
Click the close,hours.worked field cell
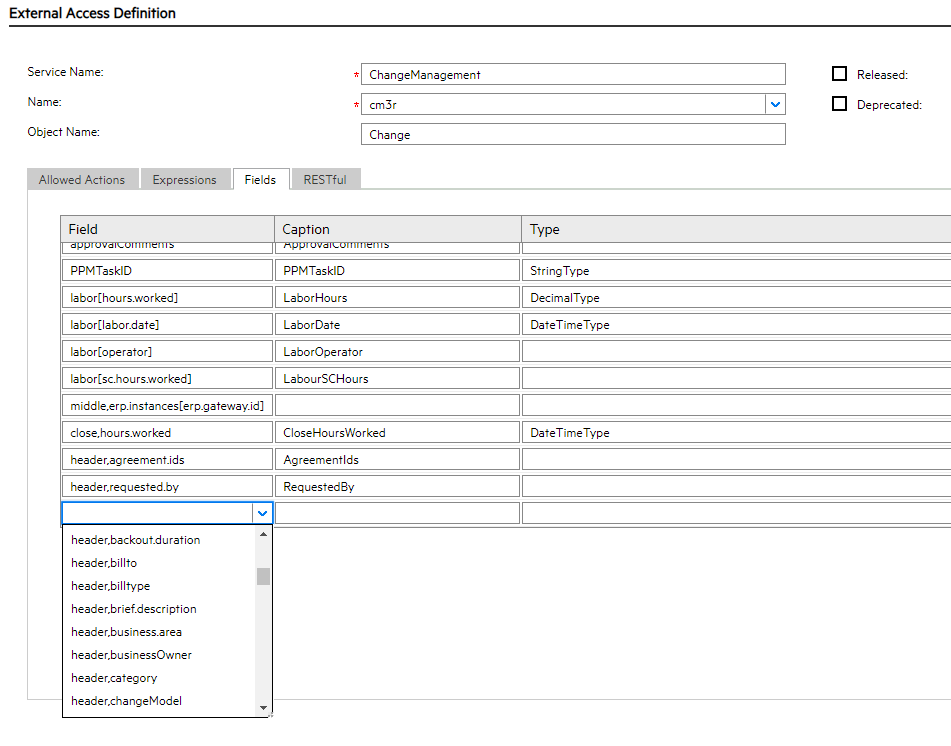[167, 432]
